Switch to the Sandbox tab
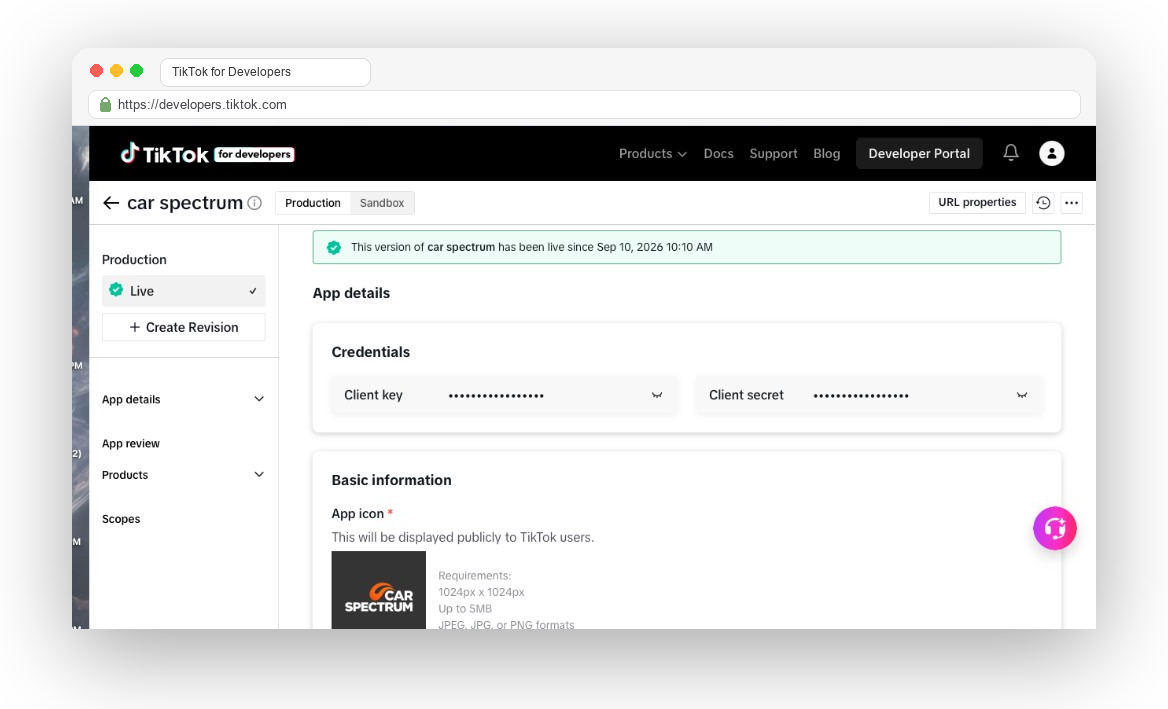Viewport: 1168px width, 709px height. coord(381,203)
